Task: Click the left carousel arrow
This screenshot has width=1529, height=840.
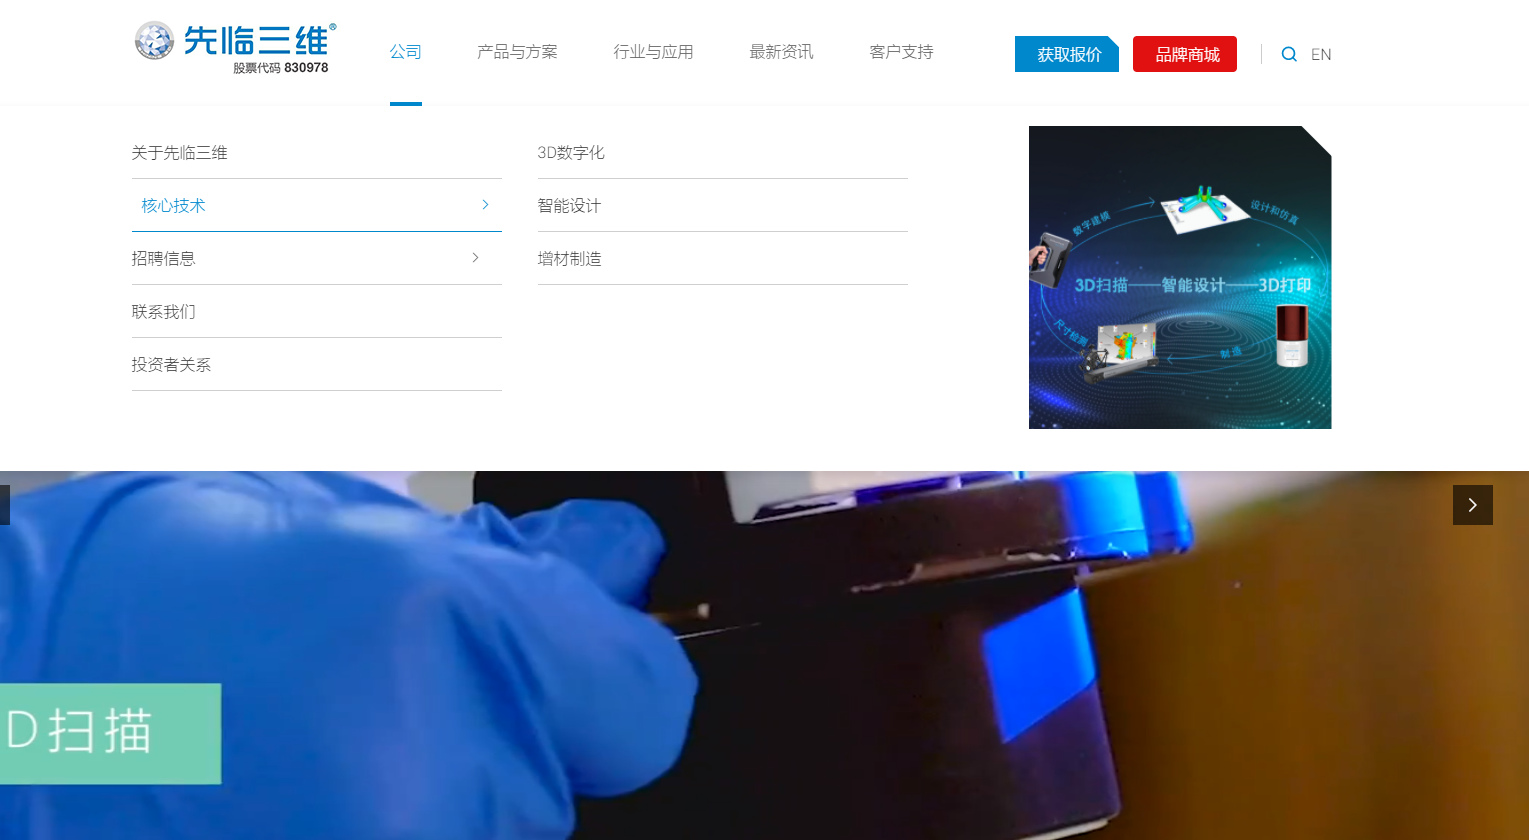Action: [x=3, y=505]
